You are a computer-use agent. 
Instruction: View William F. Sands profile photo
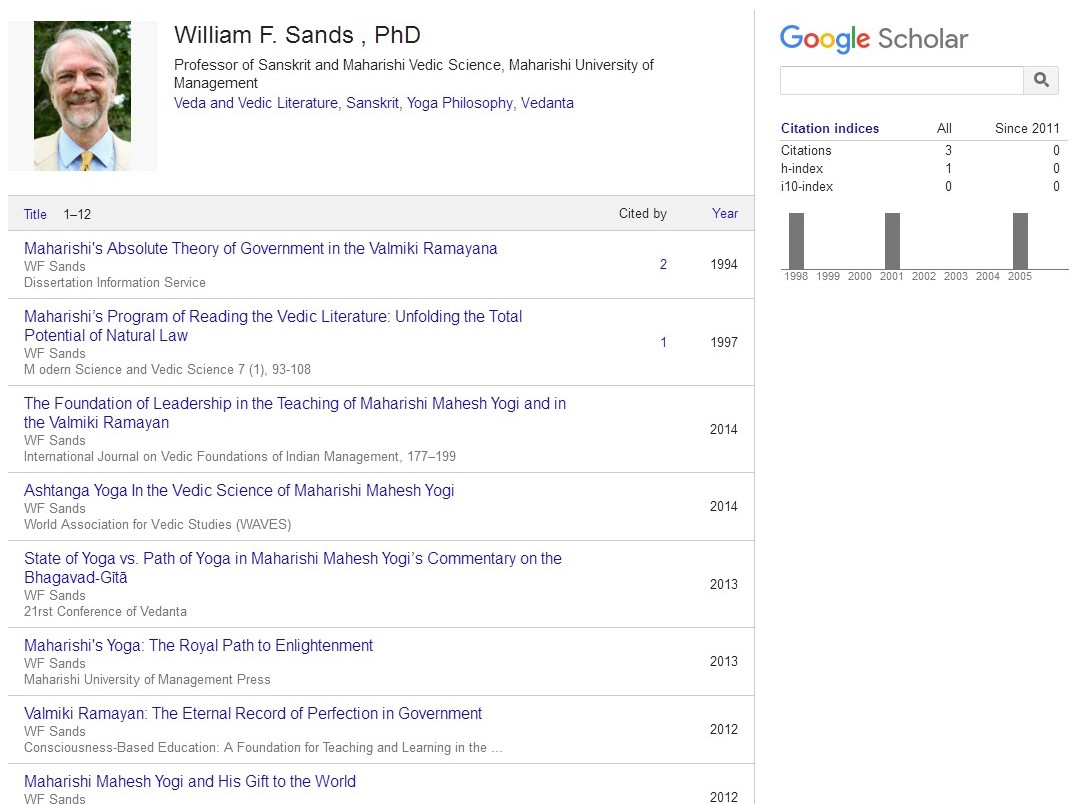tap(83, 96)
